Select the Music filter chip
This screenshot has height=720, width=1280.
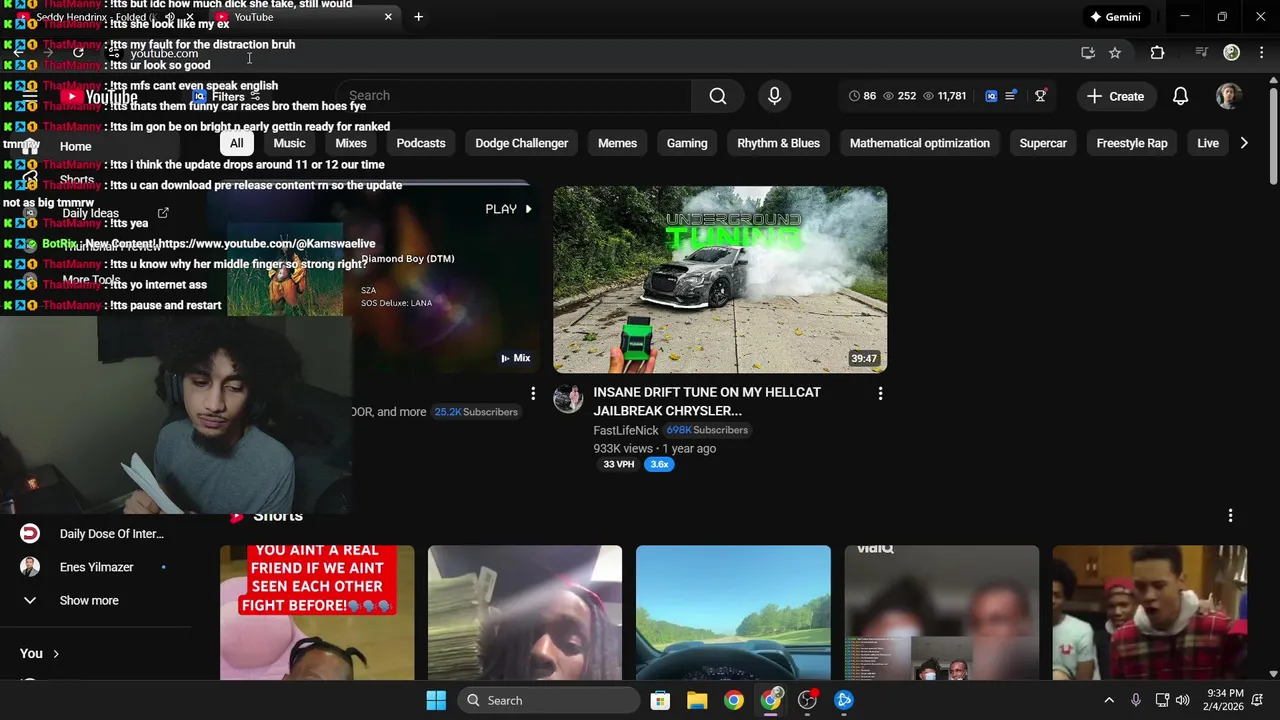pyautogui.click(x=289, y=143)
